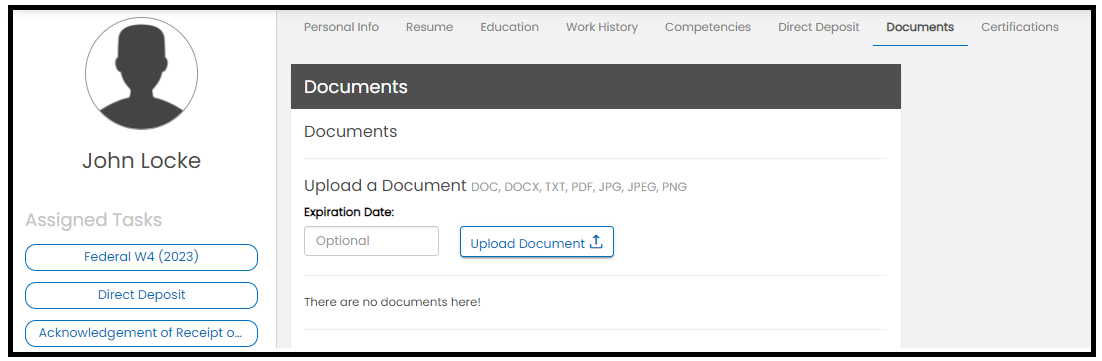Open the Personal Info tab

click(x=341, y=27)
